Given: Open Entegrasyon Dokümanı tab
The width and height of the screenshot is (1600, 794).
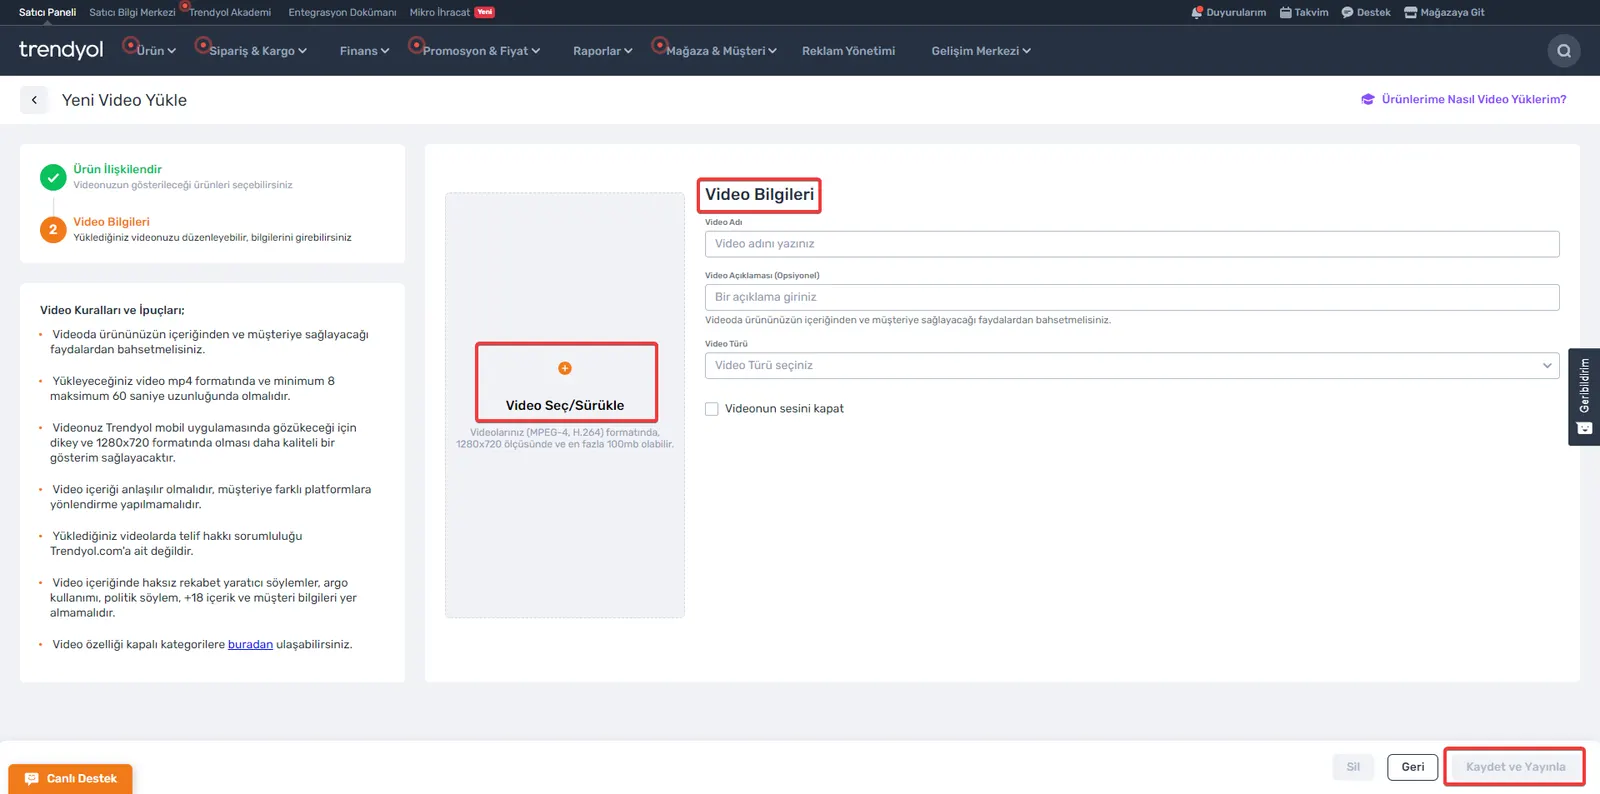Looking at the screenshot, I should coord(342,12).
